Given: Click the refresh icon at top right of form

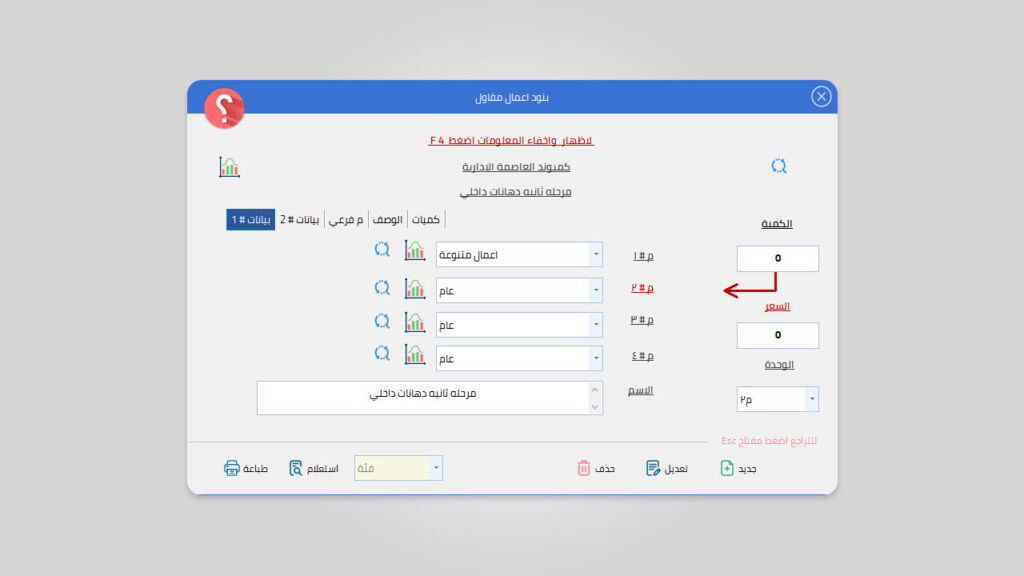Looking at the screenshot, I should click(779, 166).
